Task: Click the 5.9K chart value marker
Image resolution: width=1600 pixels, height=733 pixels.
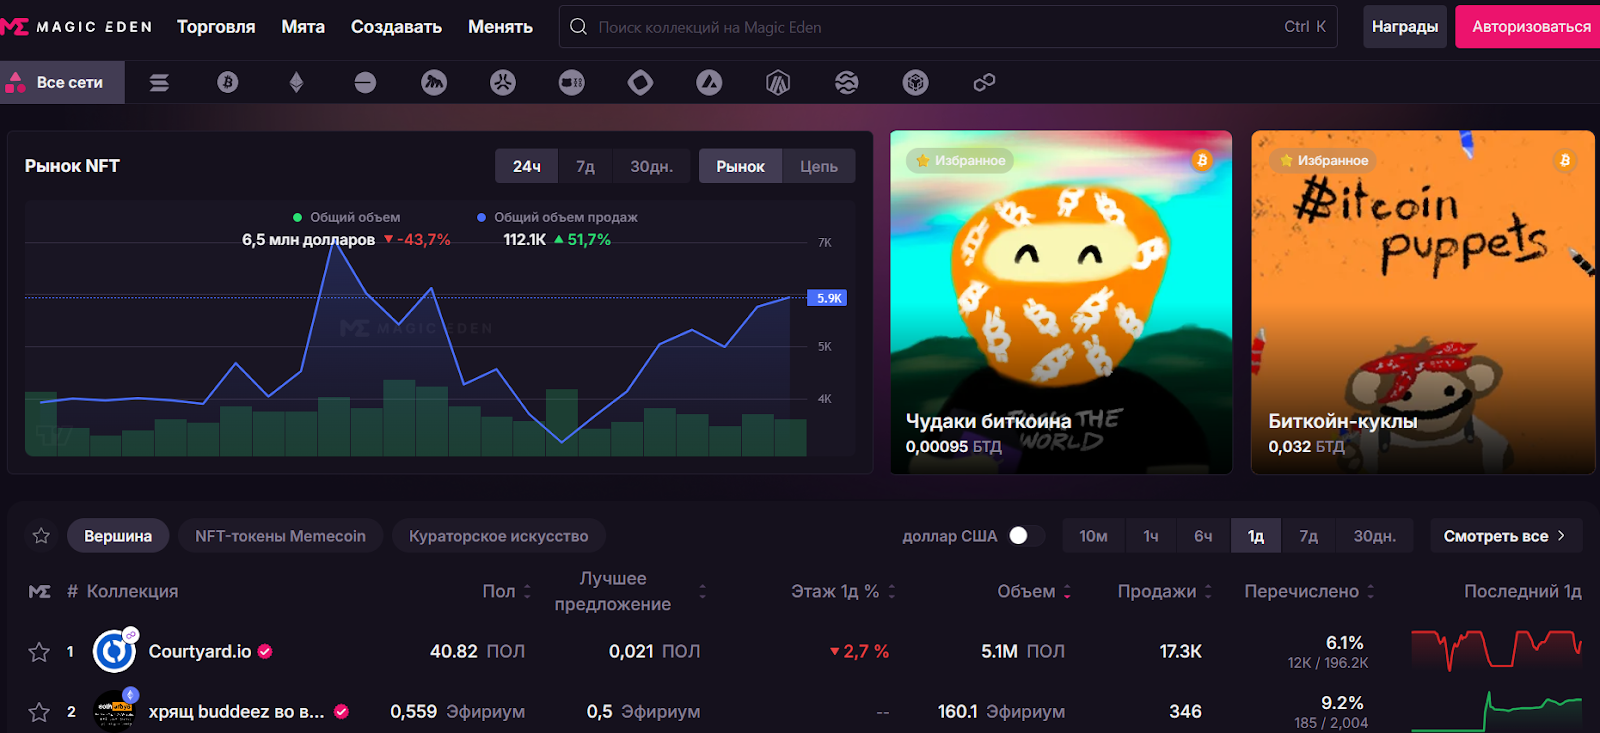Action: 827,298
